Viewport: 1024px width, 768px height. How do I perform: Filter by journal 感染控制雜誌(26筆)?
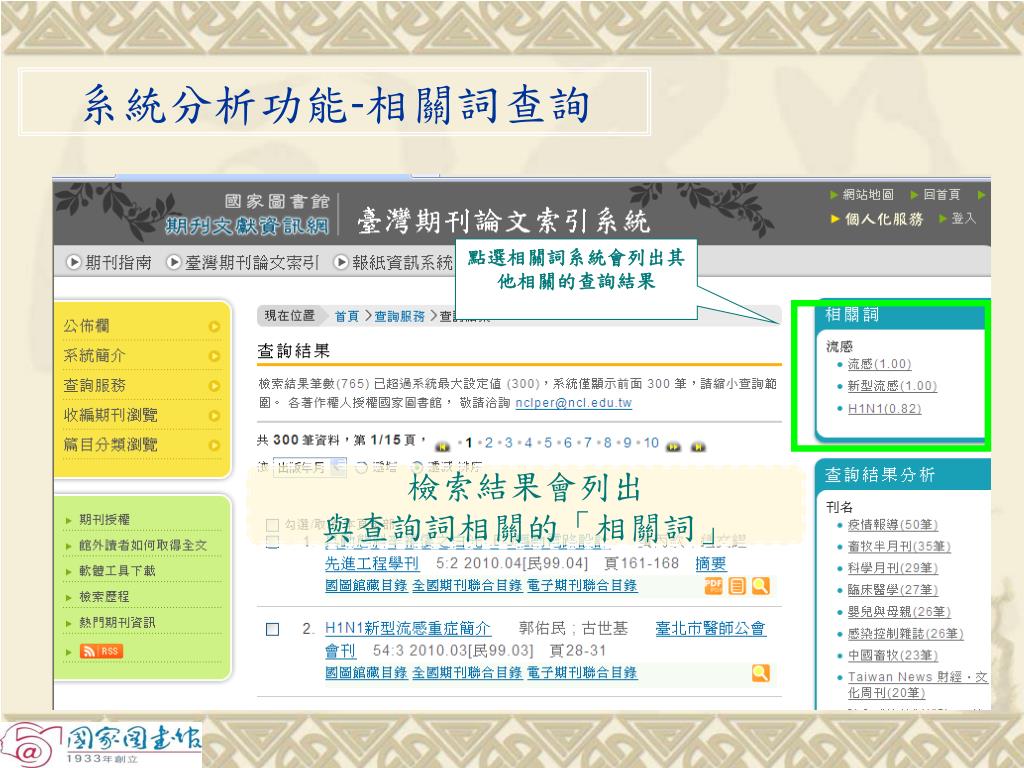click(905, 633)
